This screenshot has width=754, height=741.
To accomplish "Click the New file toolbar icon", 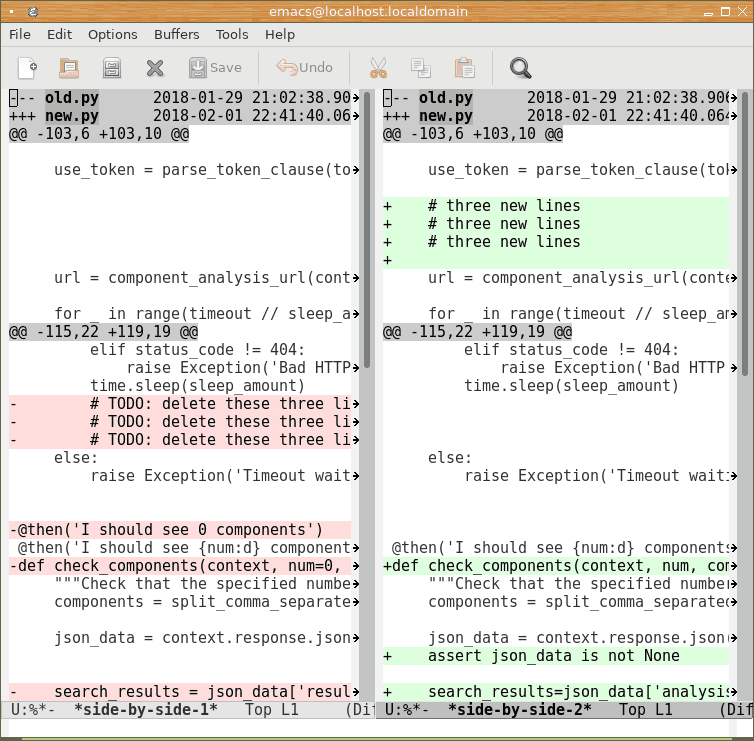I will 27,68.
